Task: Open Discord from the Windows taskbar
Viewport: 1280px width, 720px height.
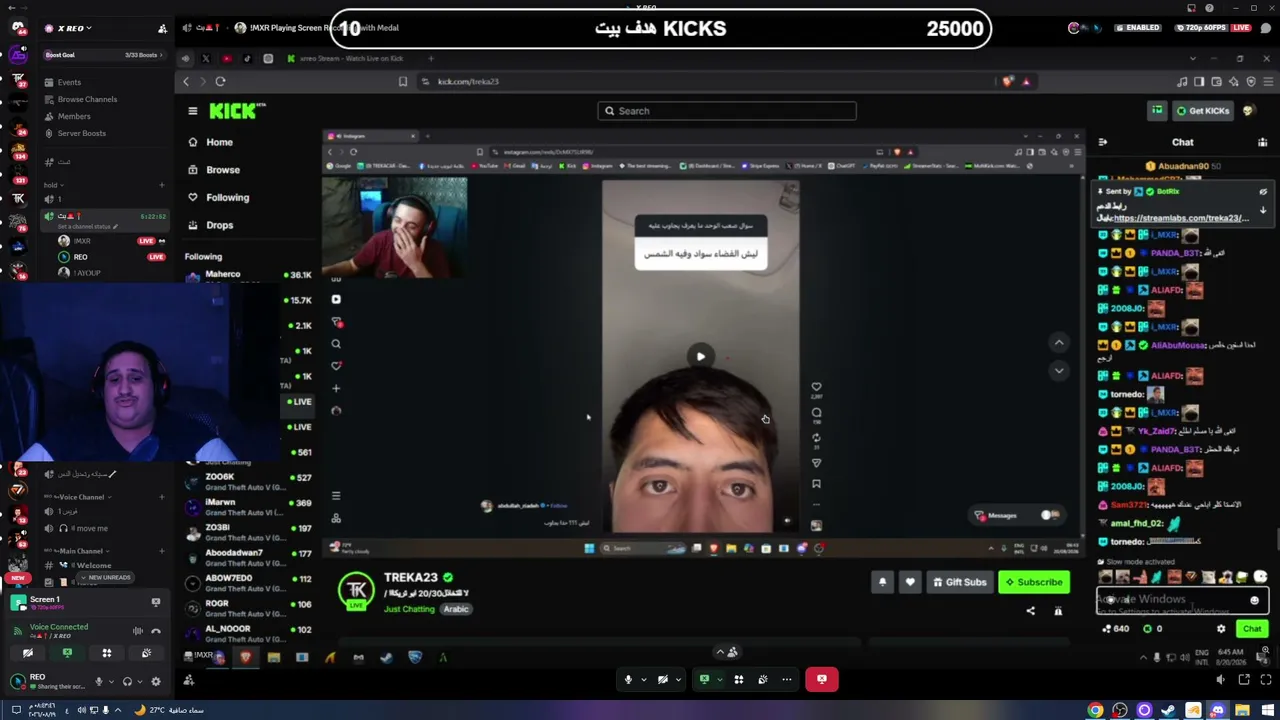Action: point(1217,711)
